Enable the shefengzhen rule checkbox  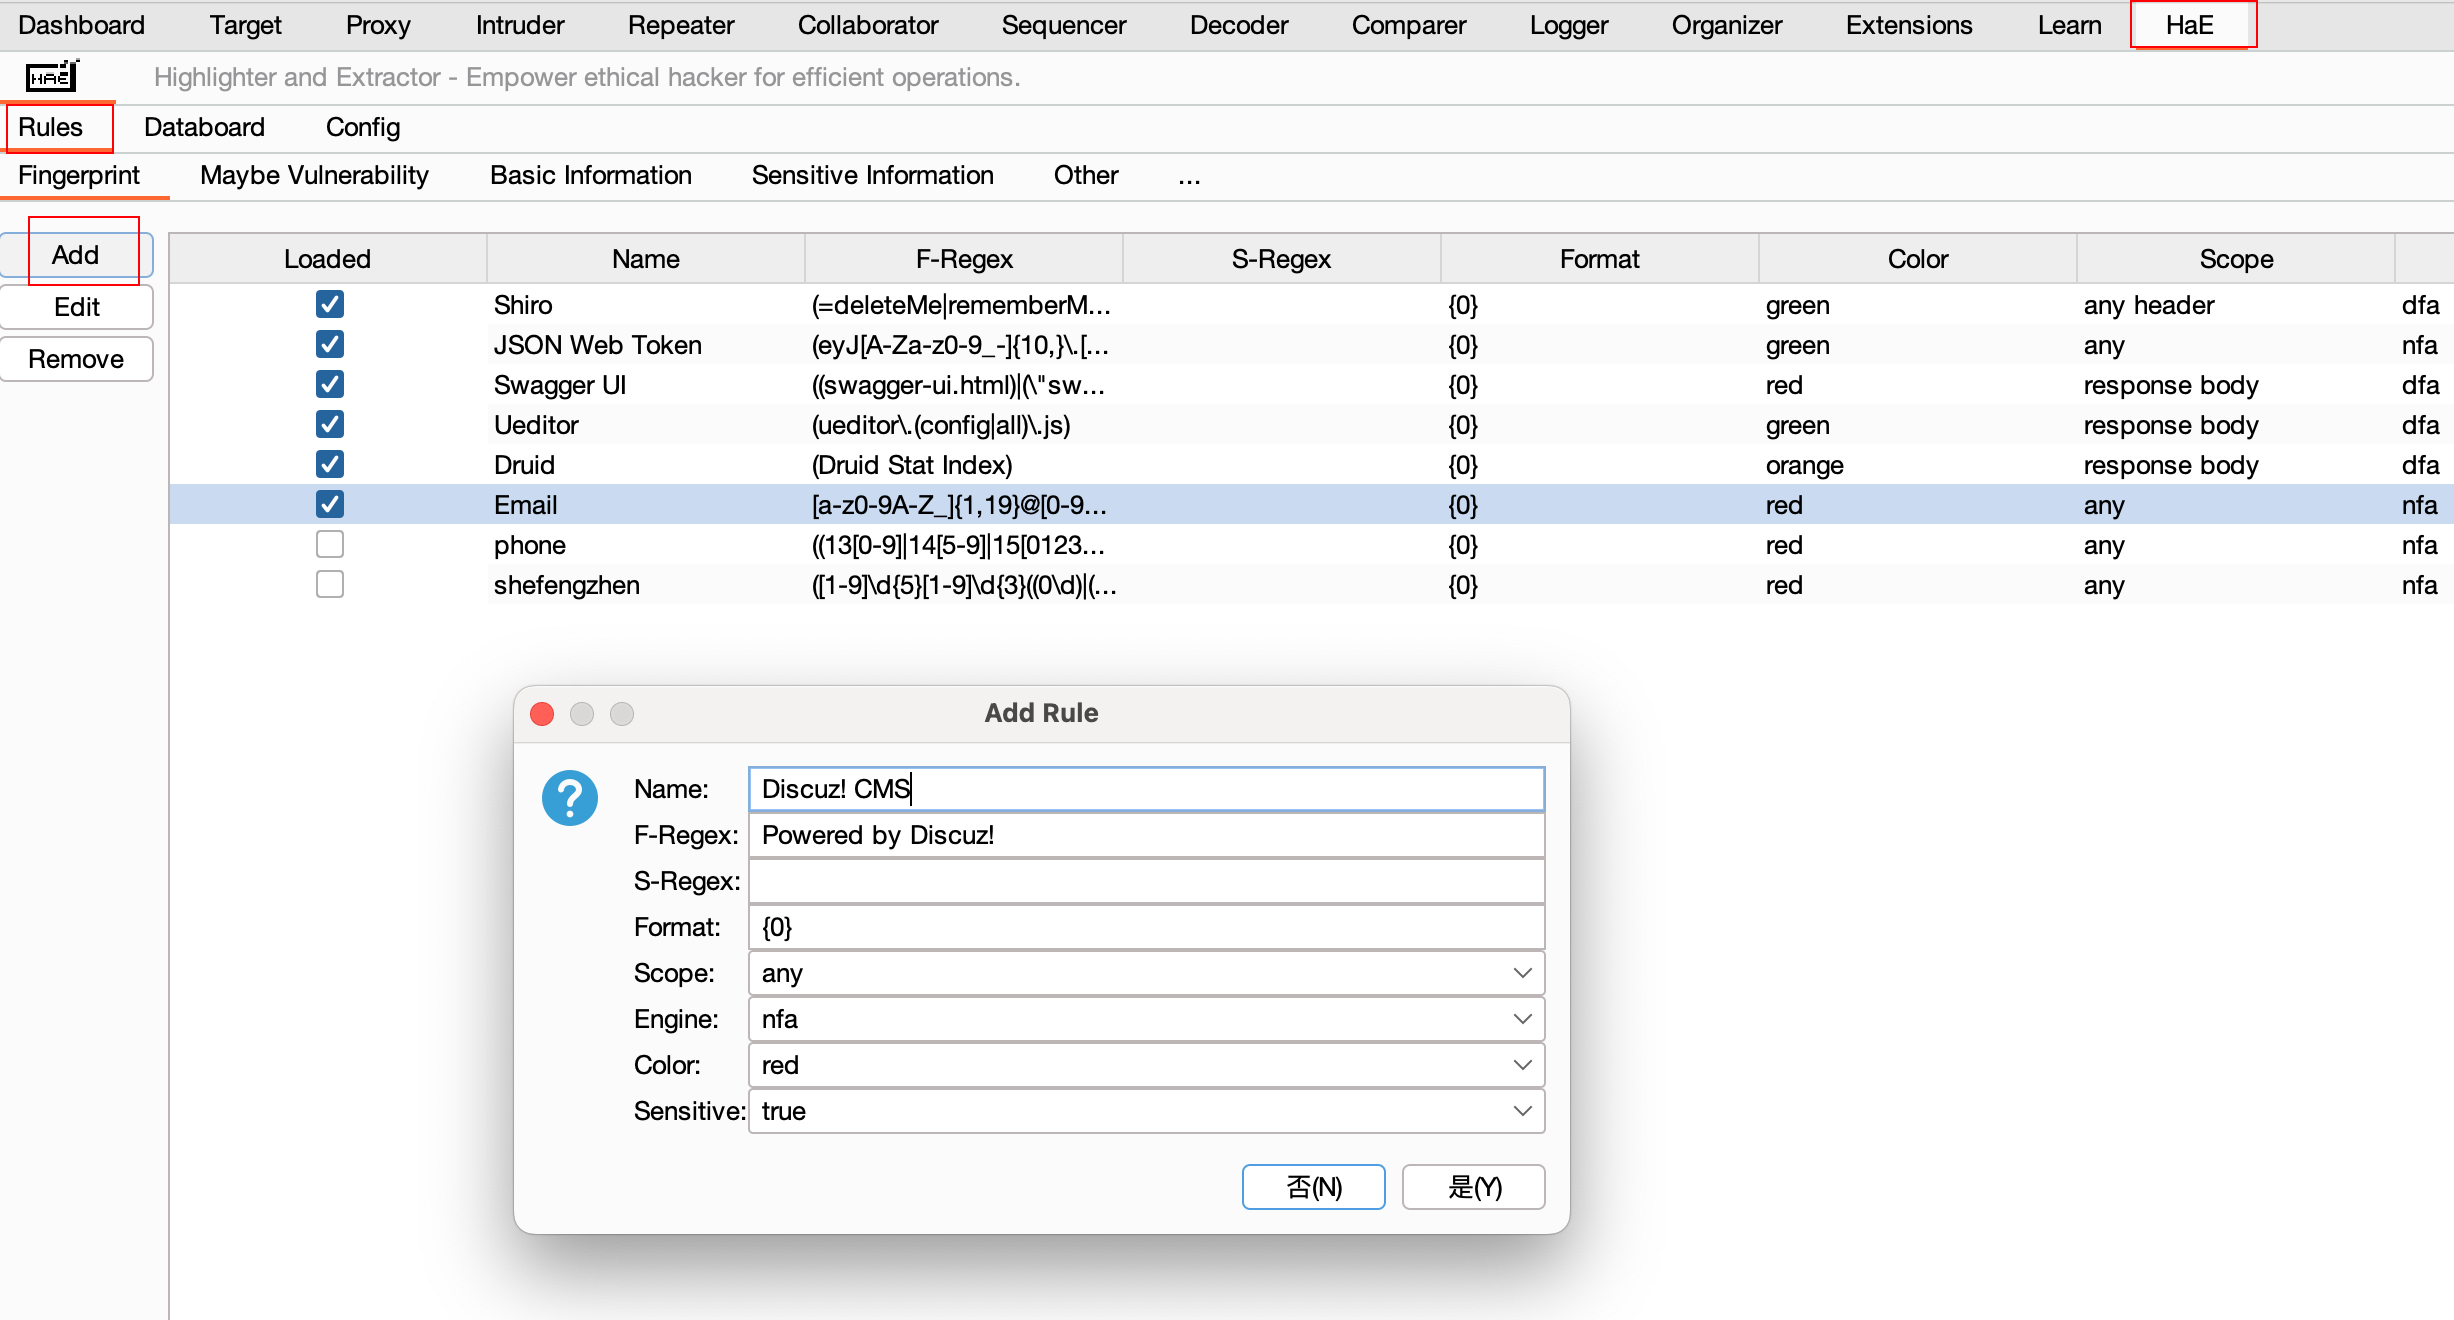click(329, 584)
